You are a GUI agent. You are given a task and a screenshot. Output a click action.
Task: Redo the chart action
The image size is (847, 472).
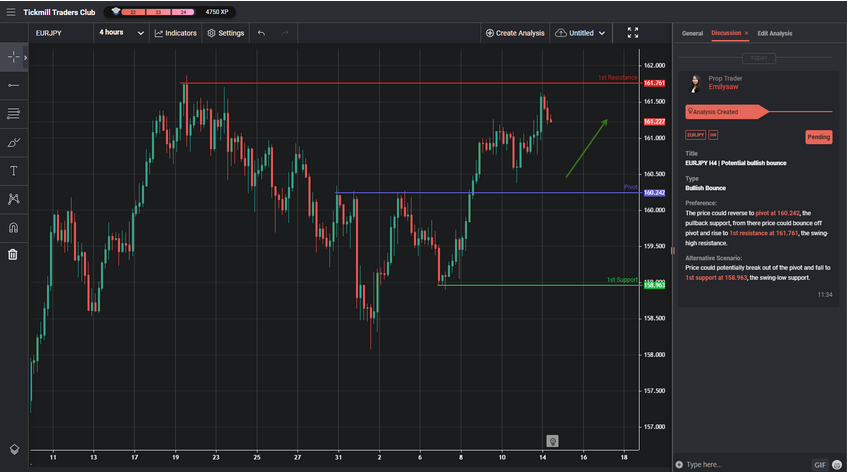285,33
